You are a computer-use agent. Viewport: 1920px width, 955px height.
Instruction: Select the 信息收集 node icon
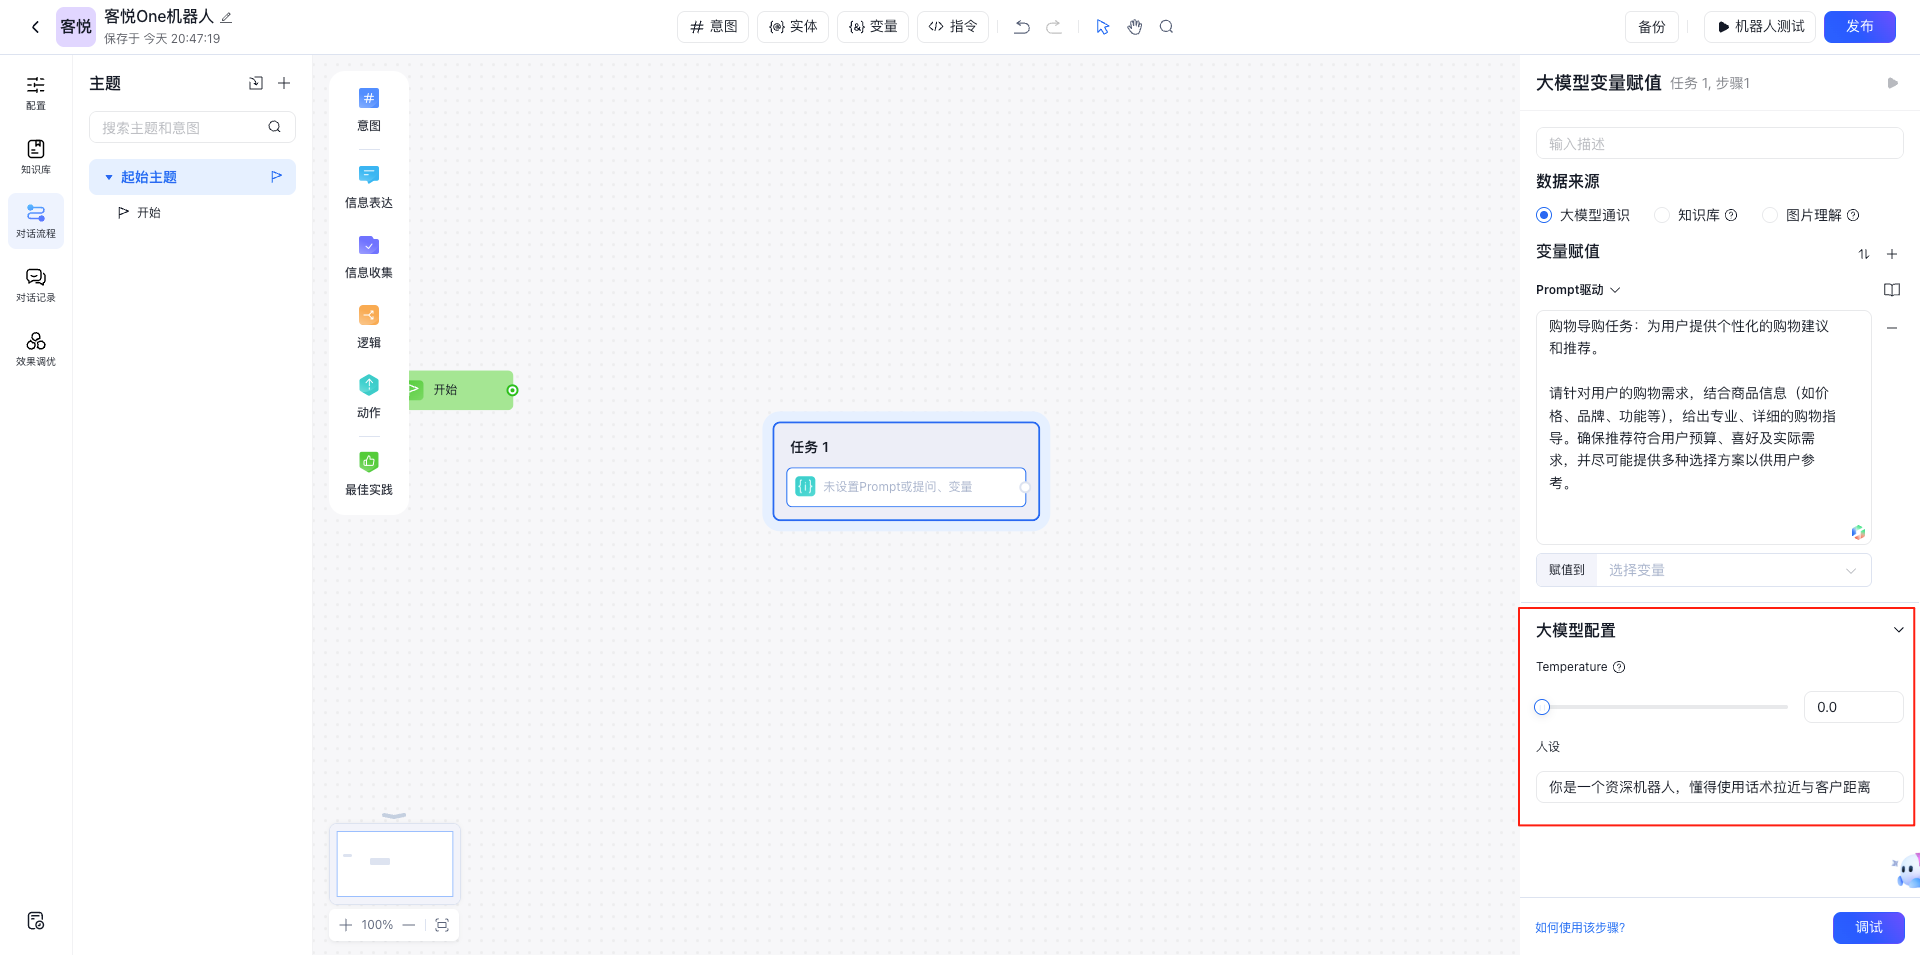pos(369,246)
